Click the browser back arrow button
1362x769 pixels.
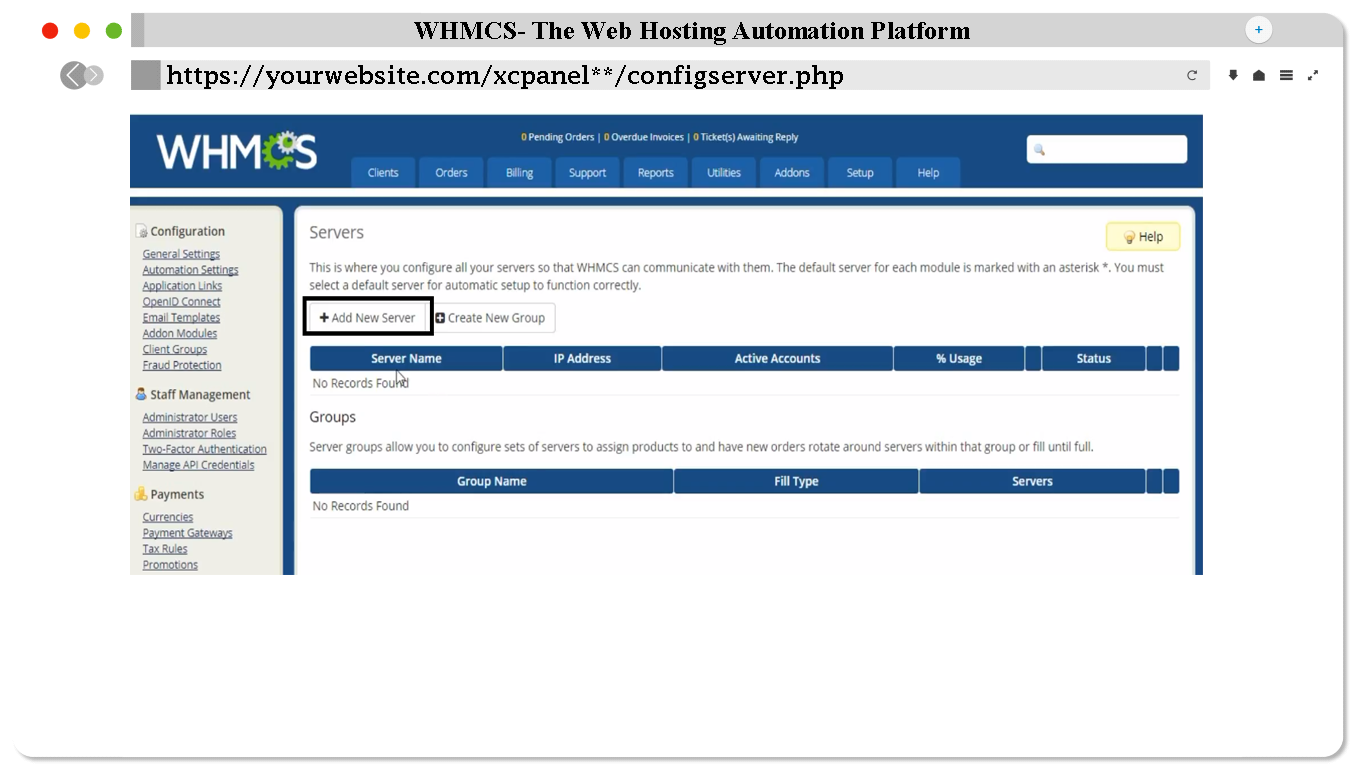coord(72,75)
